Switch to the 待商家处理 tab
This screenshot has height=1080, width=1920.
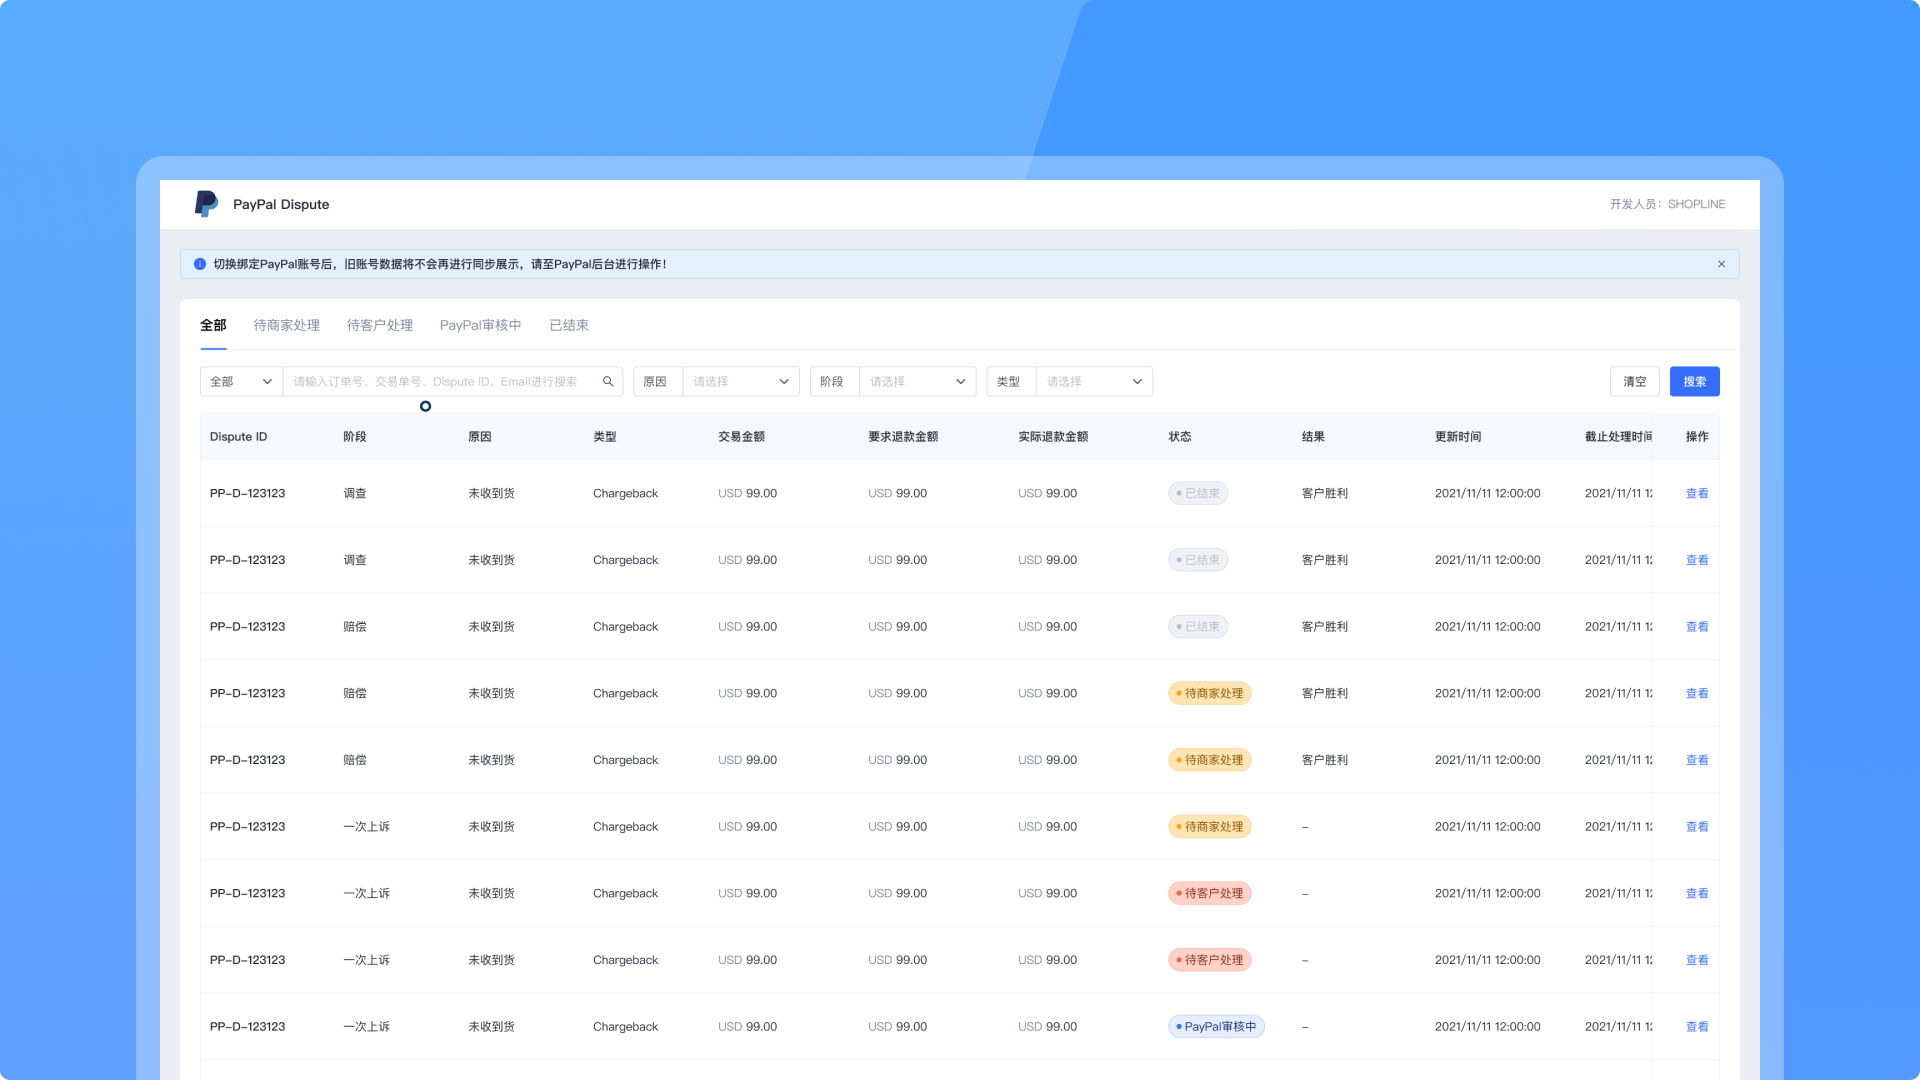pos(286,325)
